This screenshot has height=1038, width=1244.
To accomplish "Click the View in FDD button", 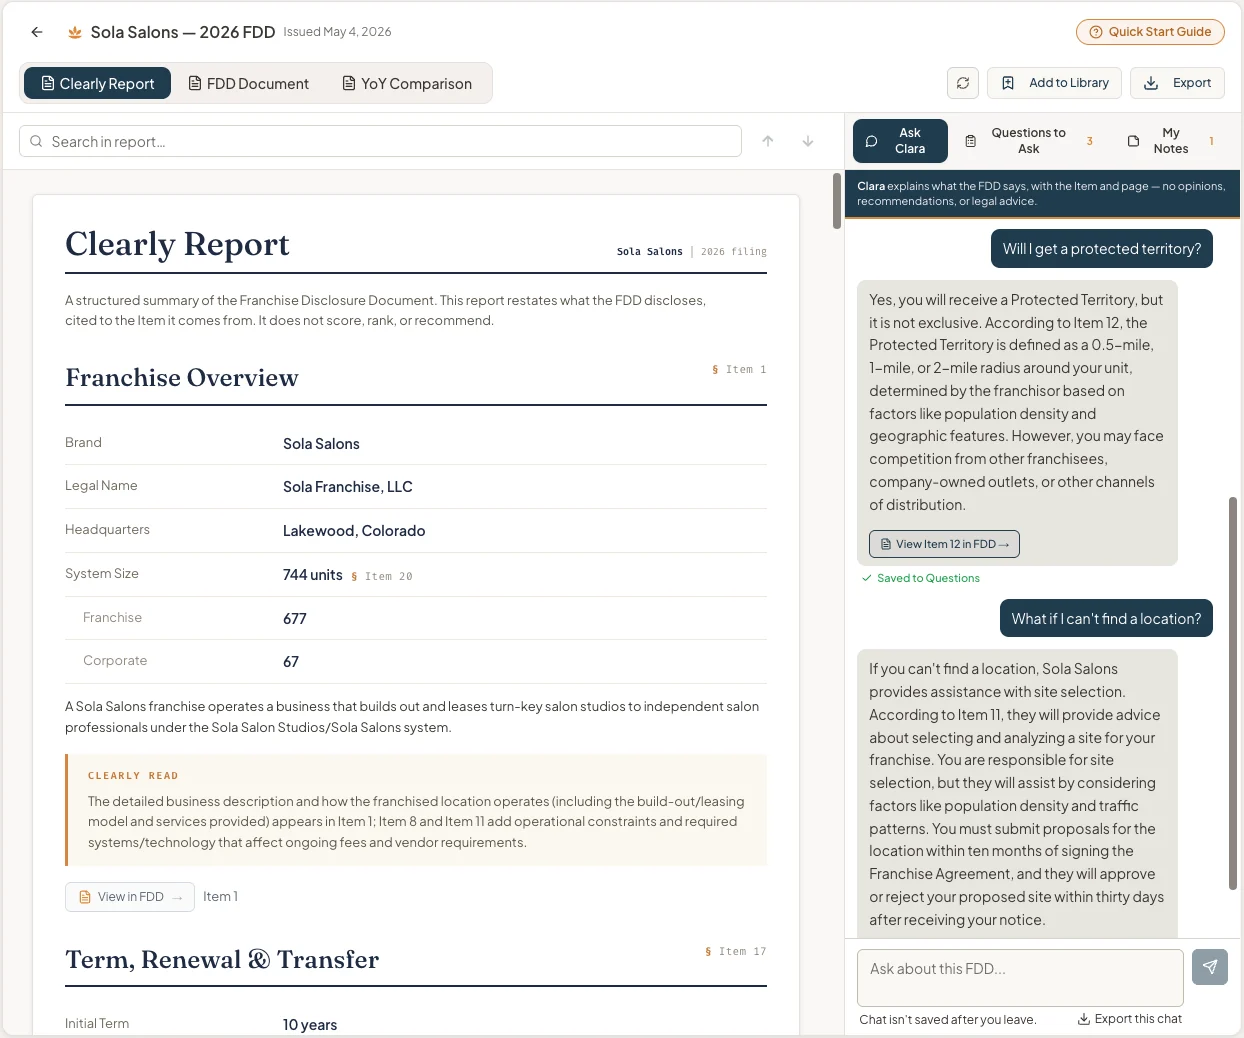I will coord(130,897).
